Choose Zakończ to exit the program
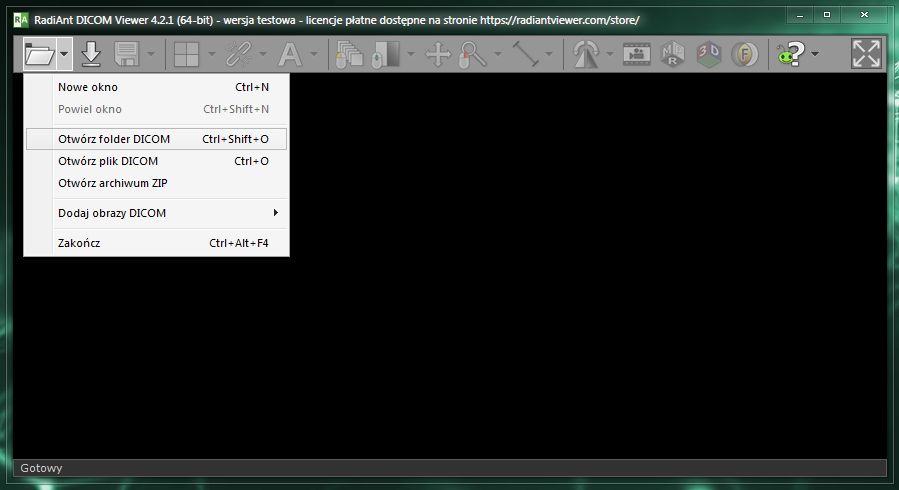899x490 pixels. 157,243
